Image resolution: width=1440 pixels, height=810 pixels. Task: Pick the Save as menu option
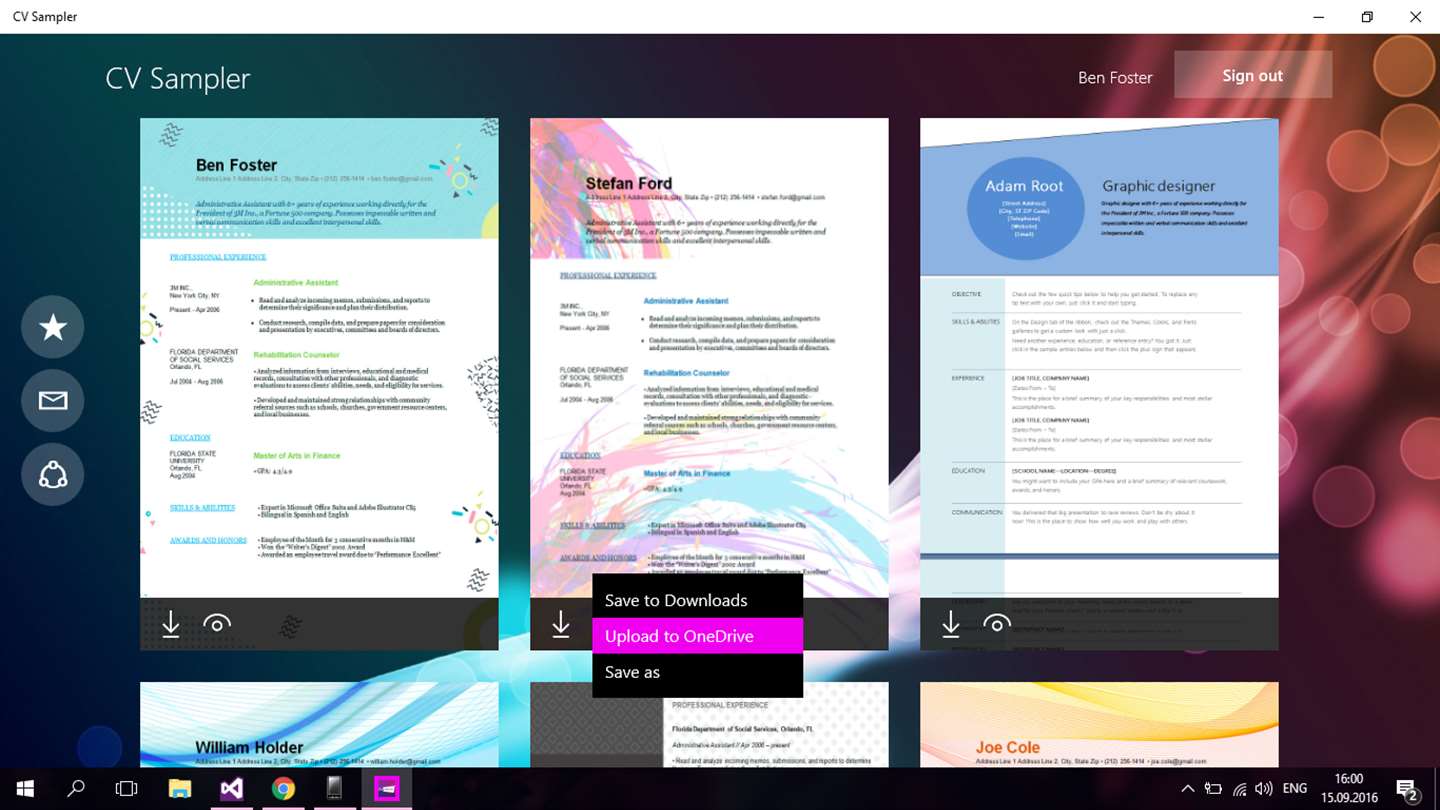click(698, 672)
